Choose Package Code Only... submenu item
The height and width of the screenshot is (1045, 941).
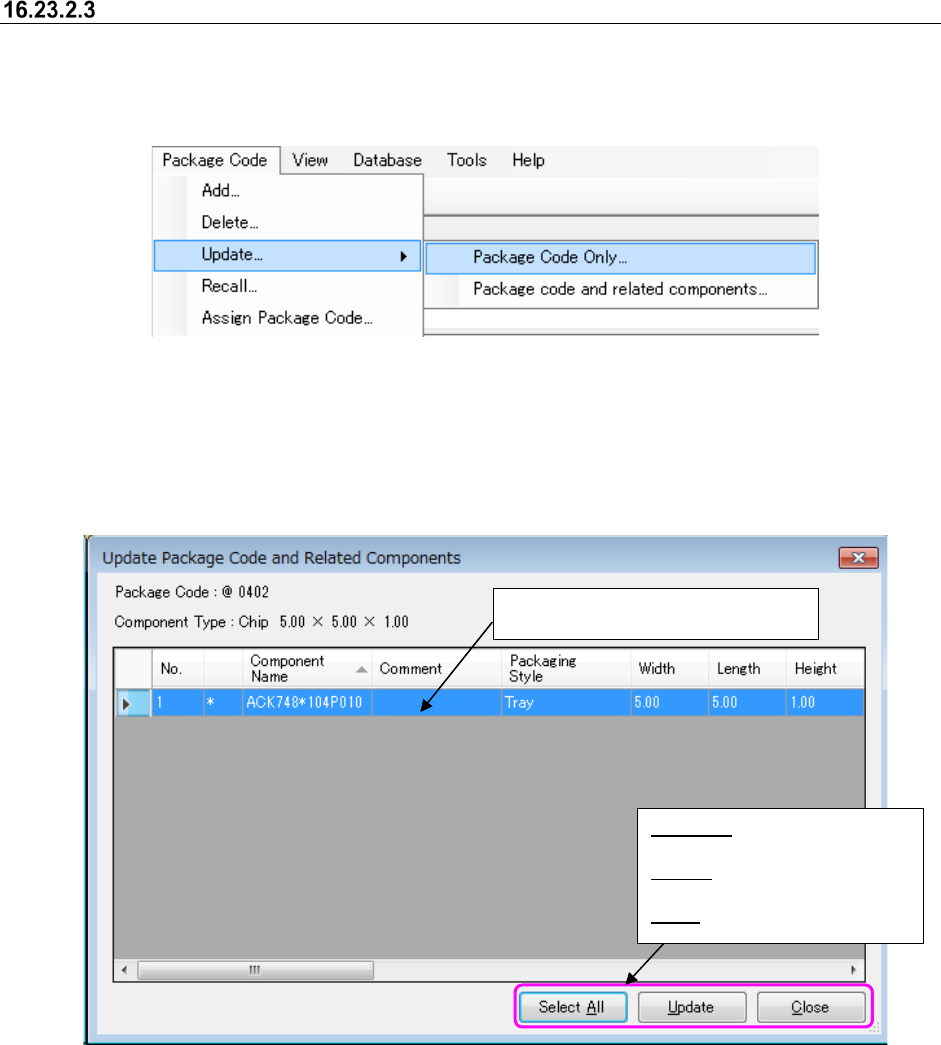tap(620, 258)
